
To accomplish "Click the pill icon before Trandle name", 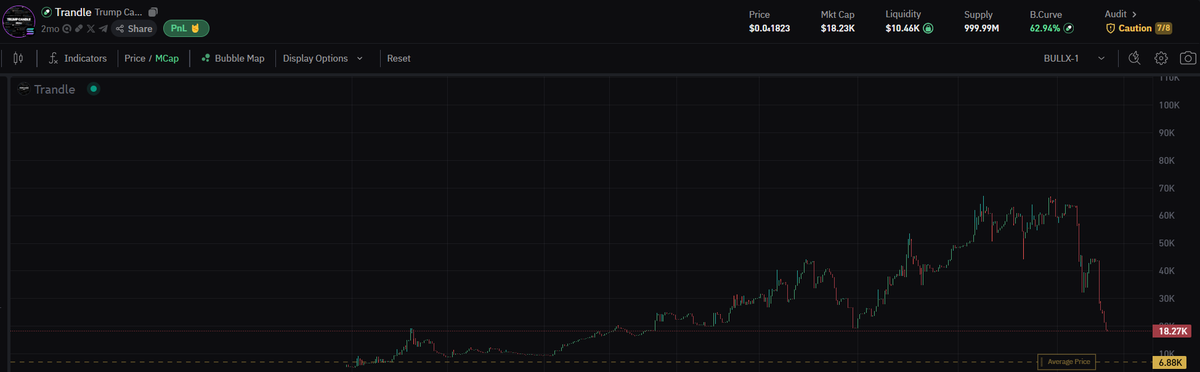I will 47,12.
